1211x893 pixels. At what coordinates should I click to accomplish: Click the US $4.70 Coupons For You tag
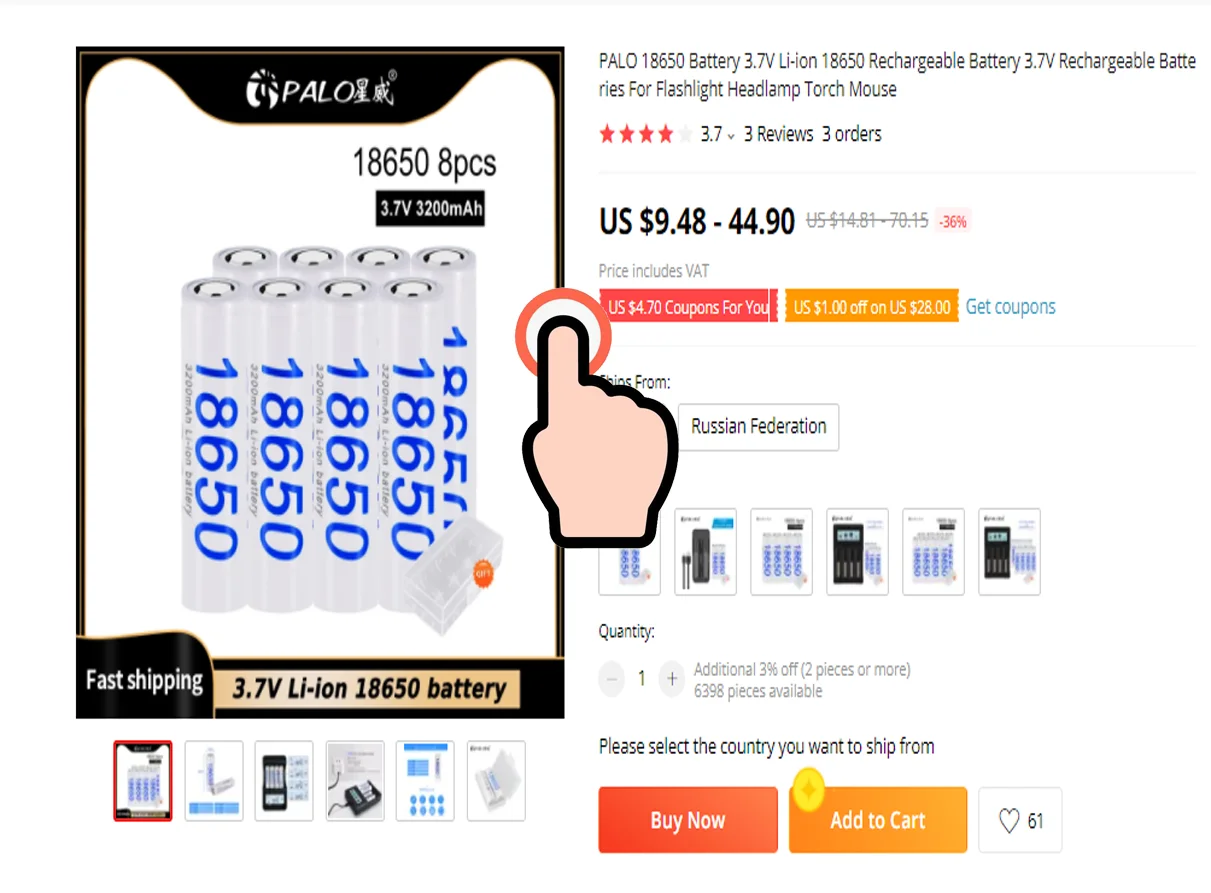(688, 307)
